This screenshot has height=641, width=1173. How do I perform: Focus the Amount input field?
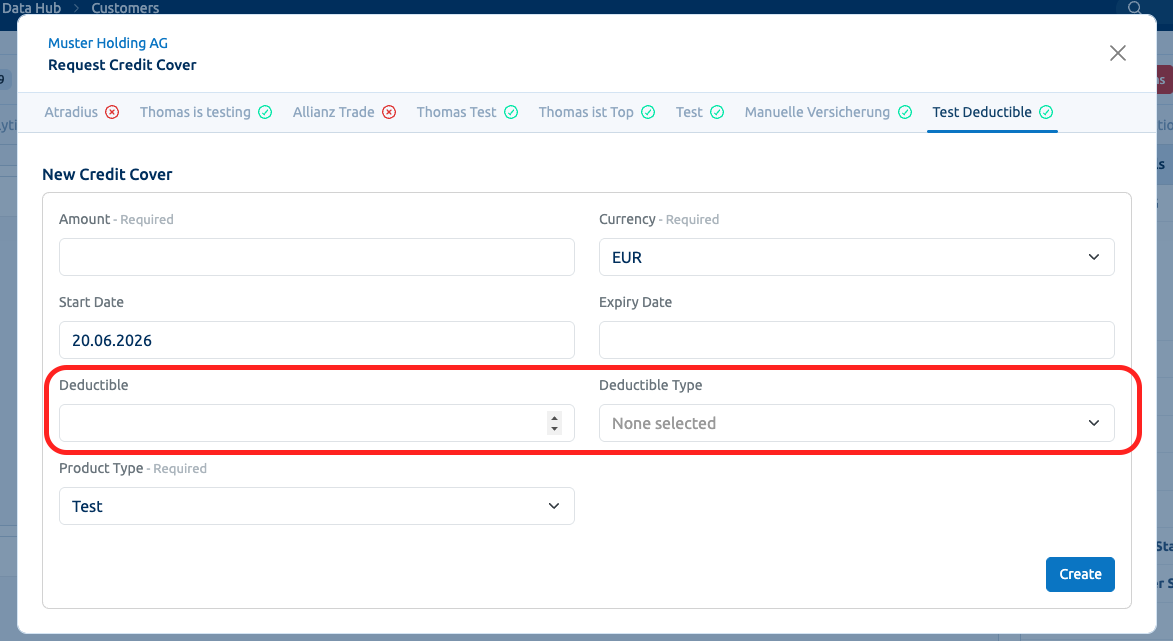pos(316,257)
